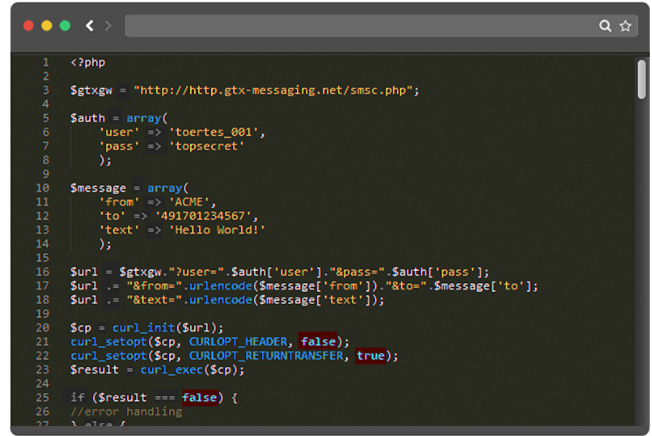Click line number 16 in the gutter
Viewport: 652px width, 436px height.
tap(42, 272)
